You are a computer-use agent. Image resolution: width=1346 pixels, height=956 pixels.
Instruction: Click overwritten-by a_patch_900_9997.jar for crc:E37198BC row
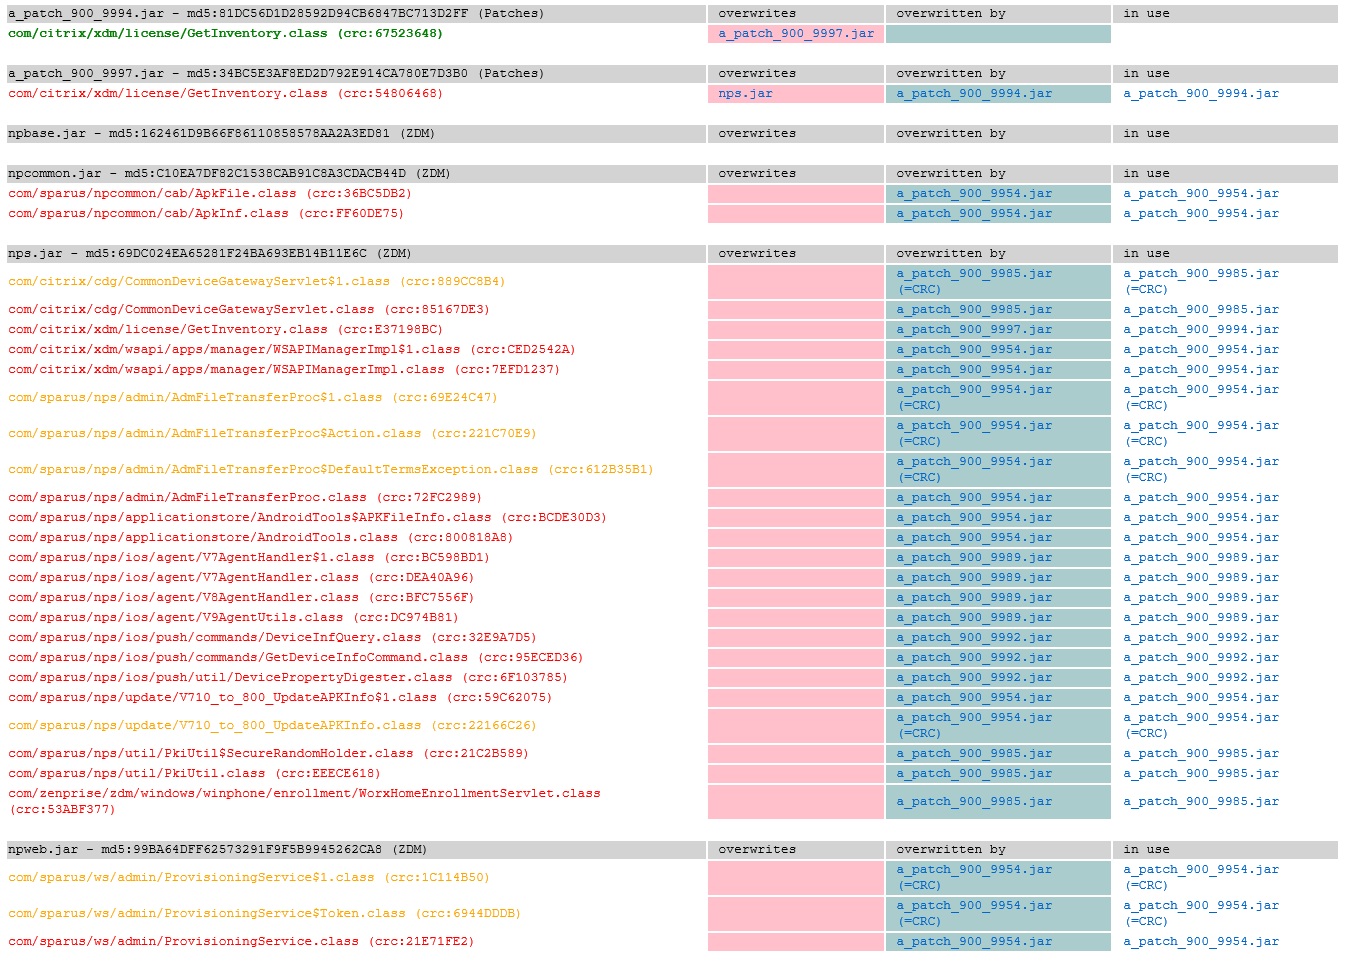click(x=974, y=329)
